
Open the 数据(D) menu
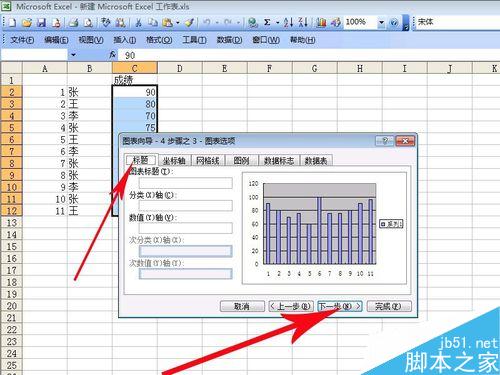229,40
